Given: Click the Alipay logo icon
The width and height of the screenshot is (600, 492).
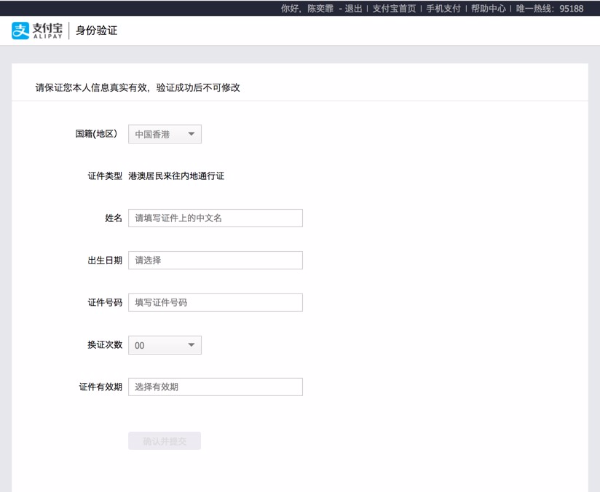Looking at the screenshot, I should (x=21, y=31).
